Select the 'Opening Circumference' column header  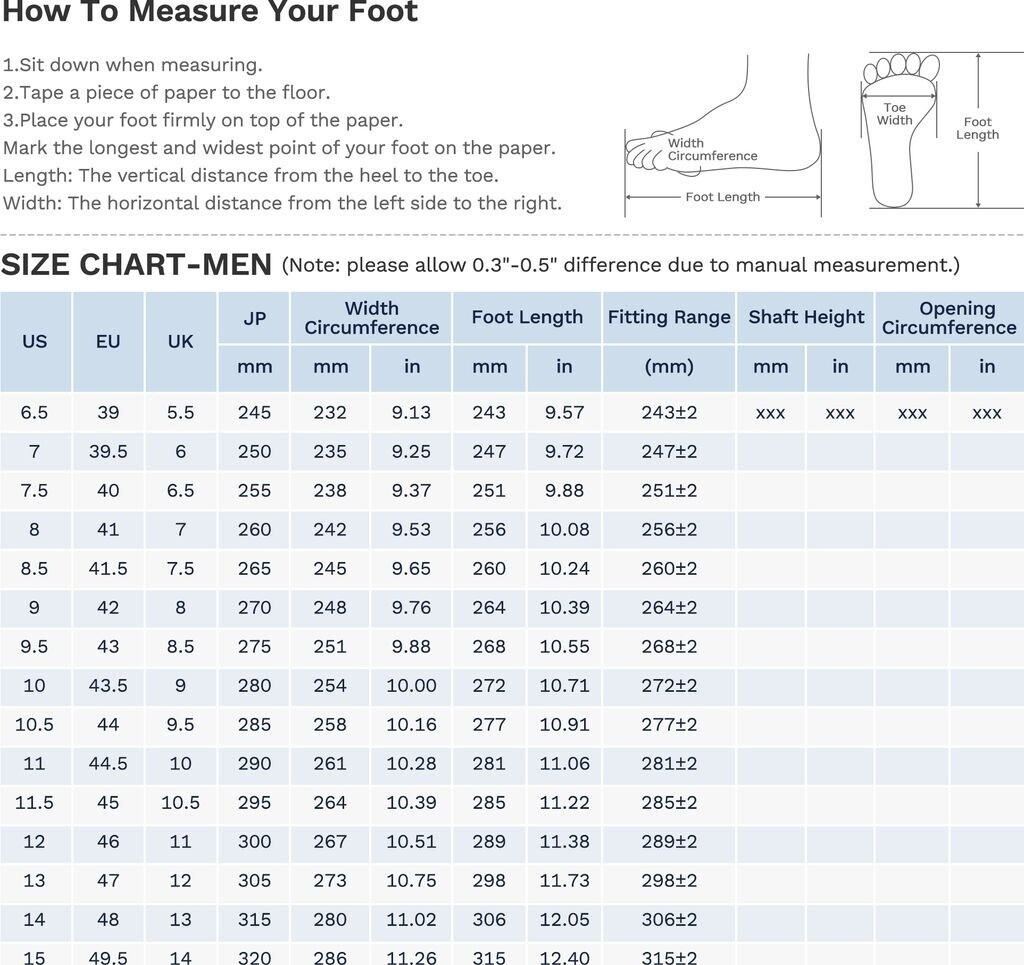pyautogui.click(x=949, y=318)
